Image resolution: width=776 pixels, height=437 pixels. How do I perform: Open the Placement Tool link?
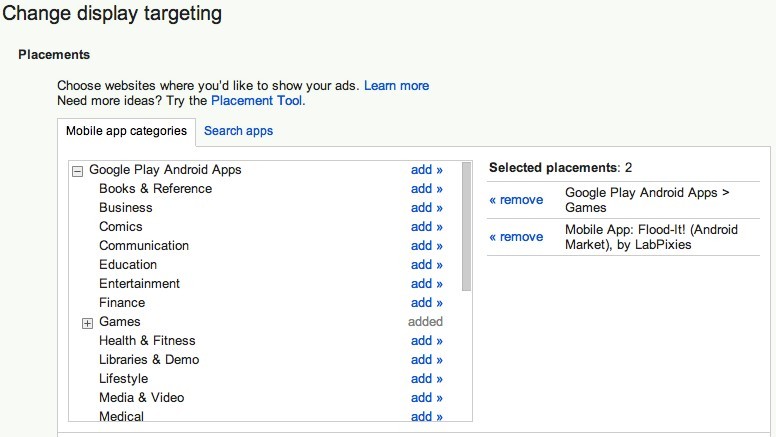pyautogui.click(x=257, y=101)
